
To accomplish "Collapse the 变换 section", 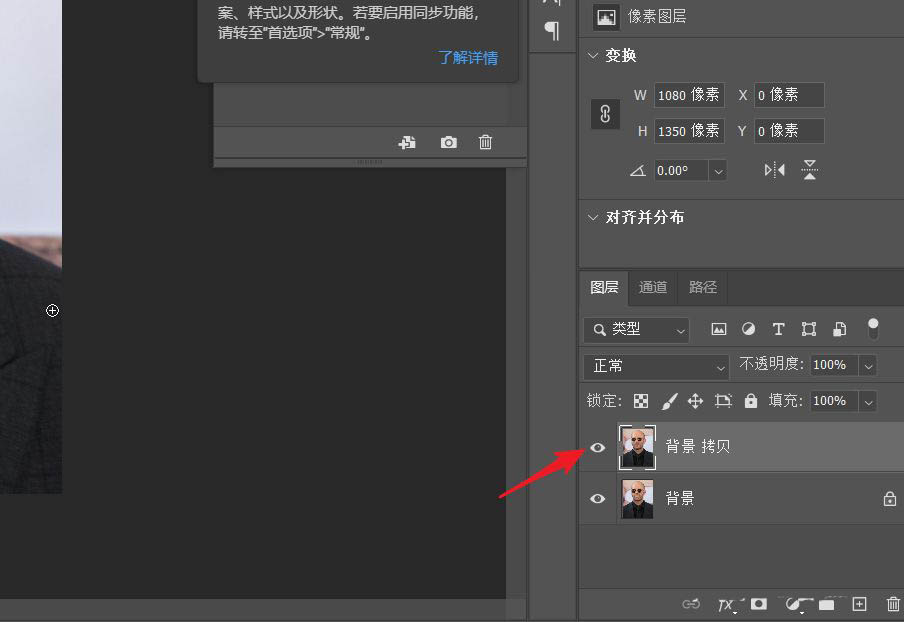I will (x=593, y=55).
